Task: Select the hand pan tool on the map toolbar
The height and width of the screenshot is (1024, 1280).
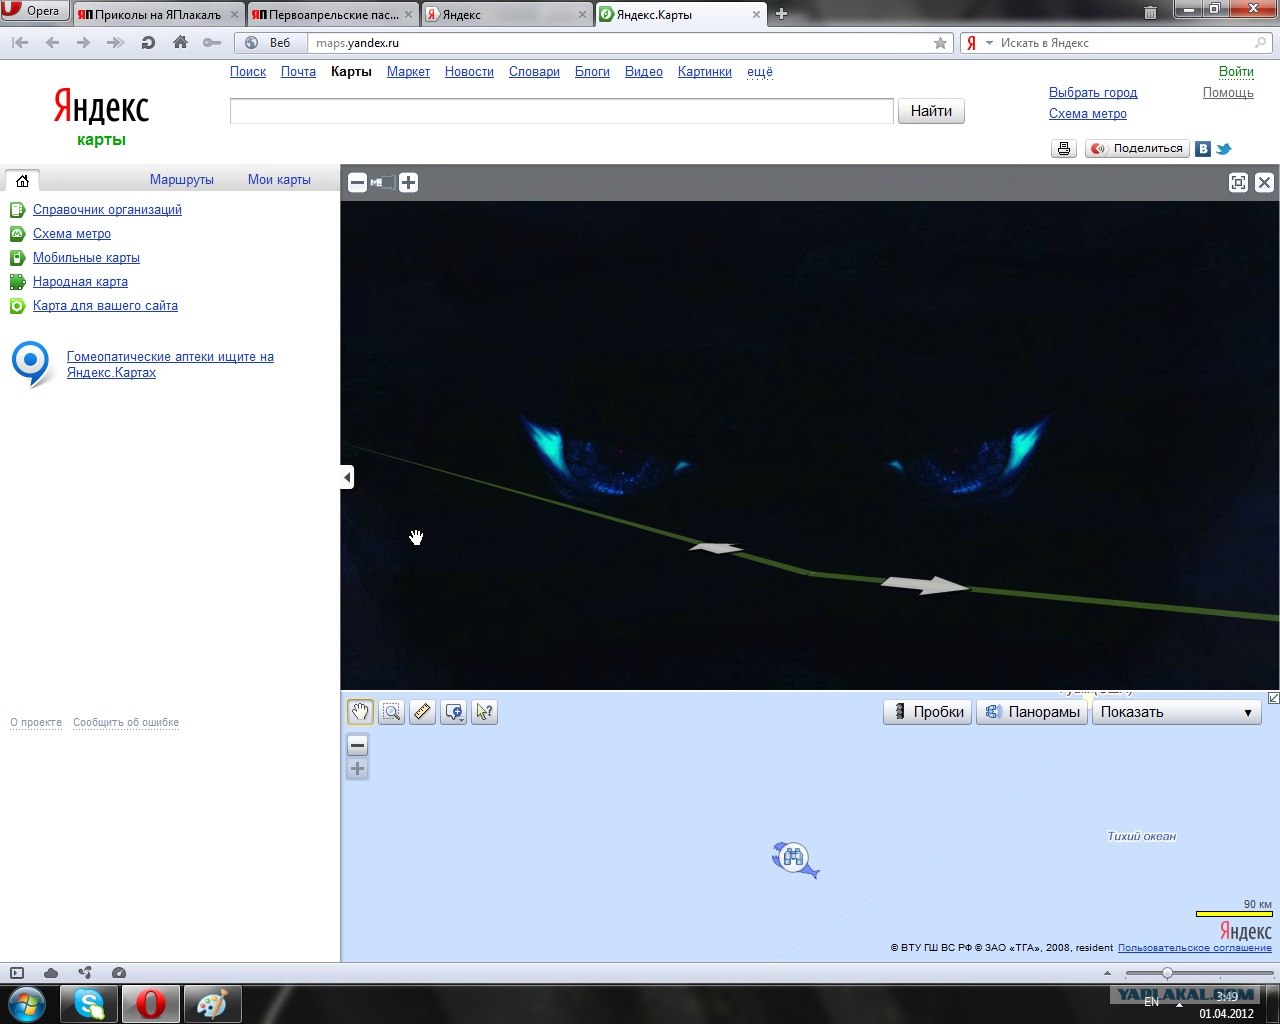Action: (360, 712)
